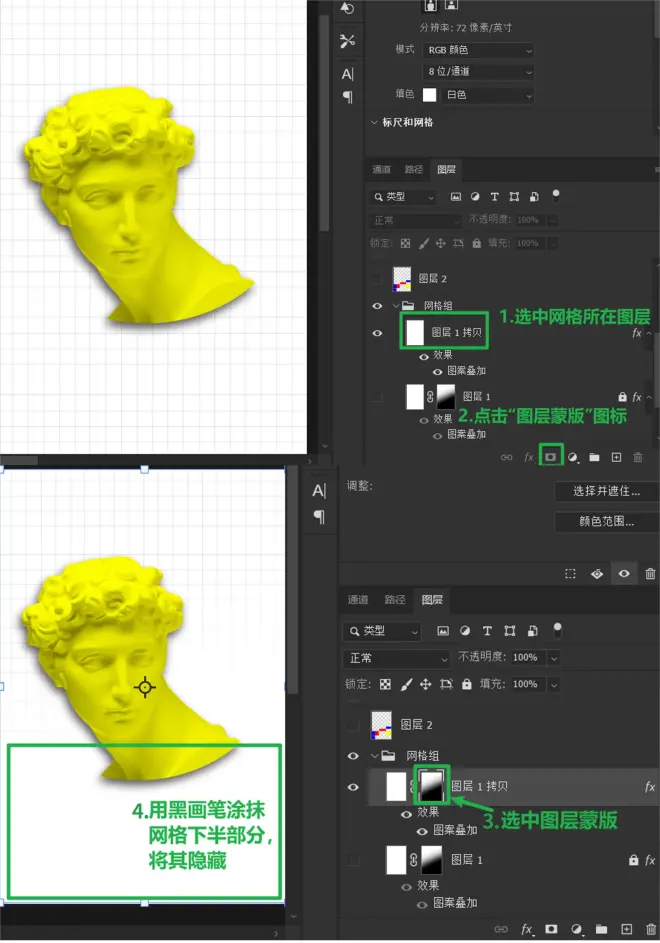Image resolution: width=660 pixels, height=943 pixels.
Task: Toggle layer filtering switch in lower panel
Action: 558,630
